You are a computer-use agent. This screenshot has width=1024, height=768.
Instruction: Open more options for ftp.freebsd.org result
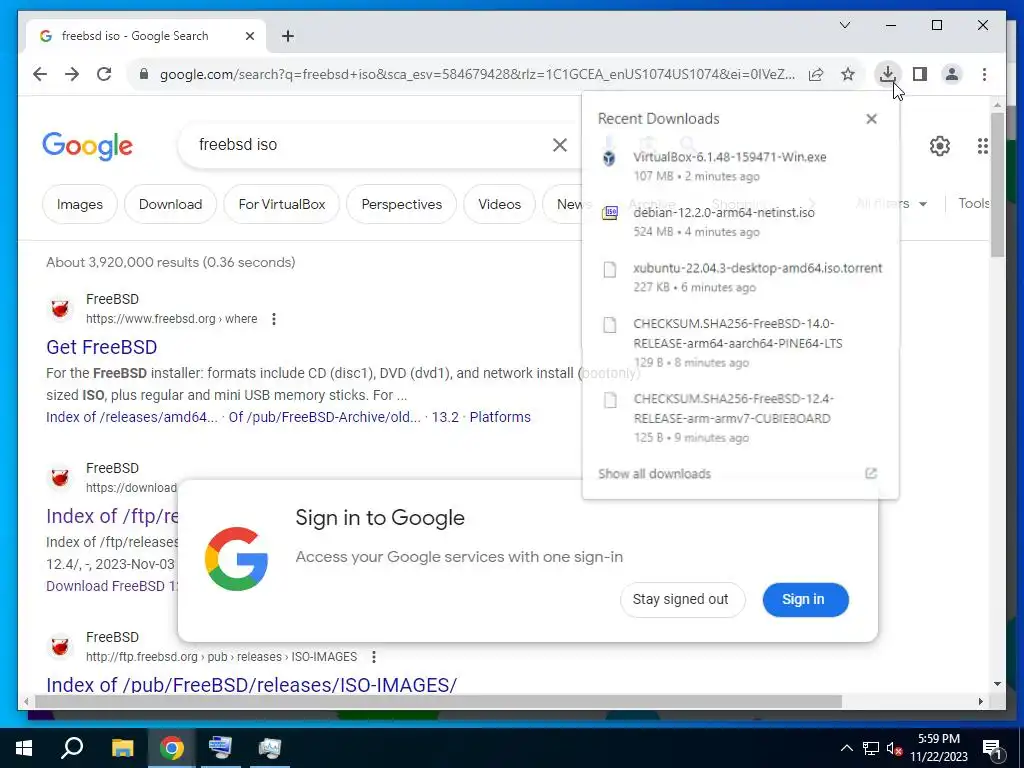tap(374, 656)
